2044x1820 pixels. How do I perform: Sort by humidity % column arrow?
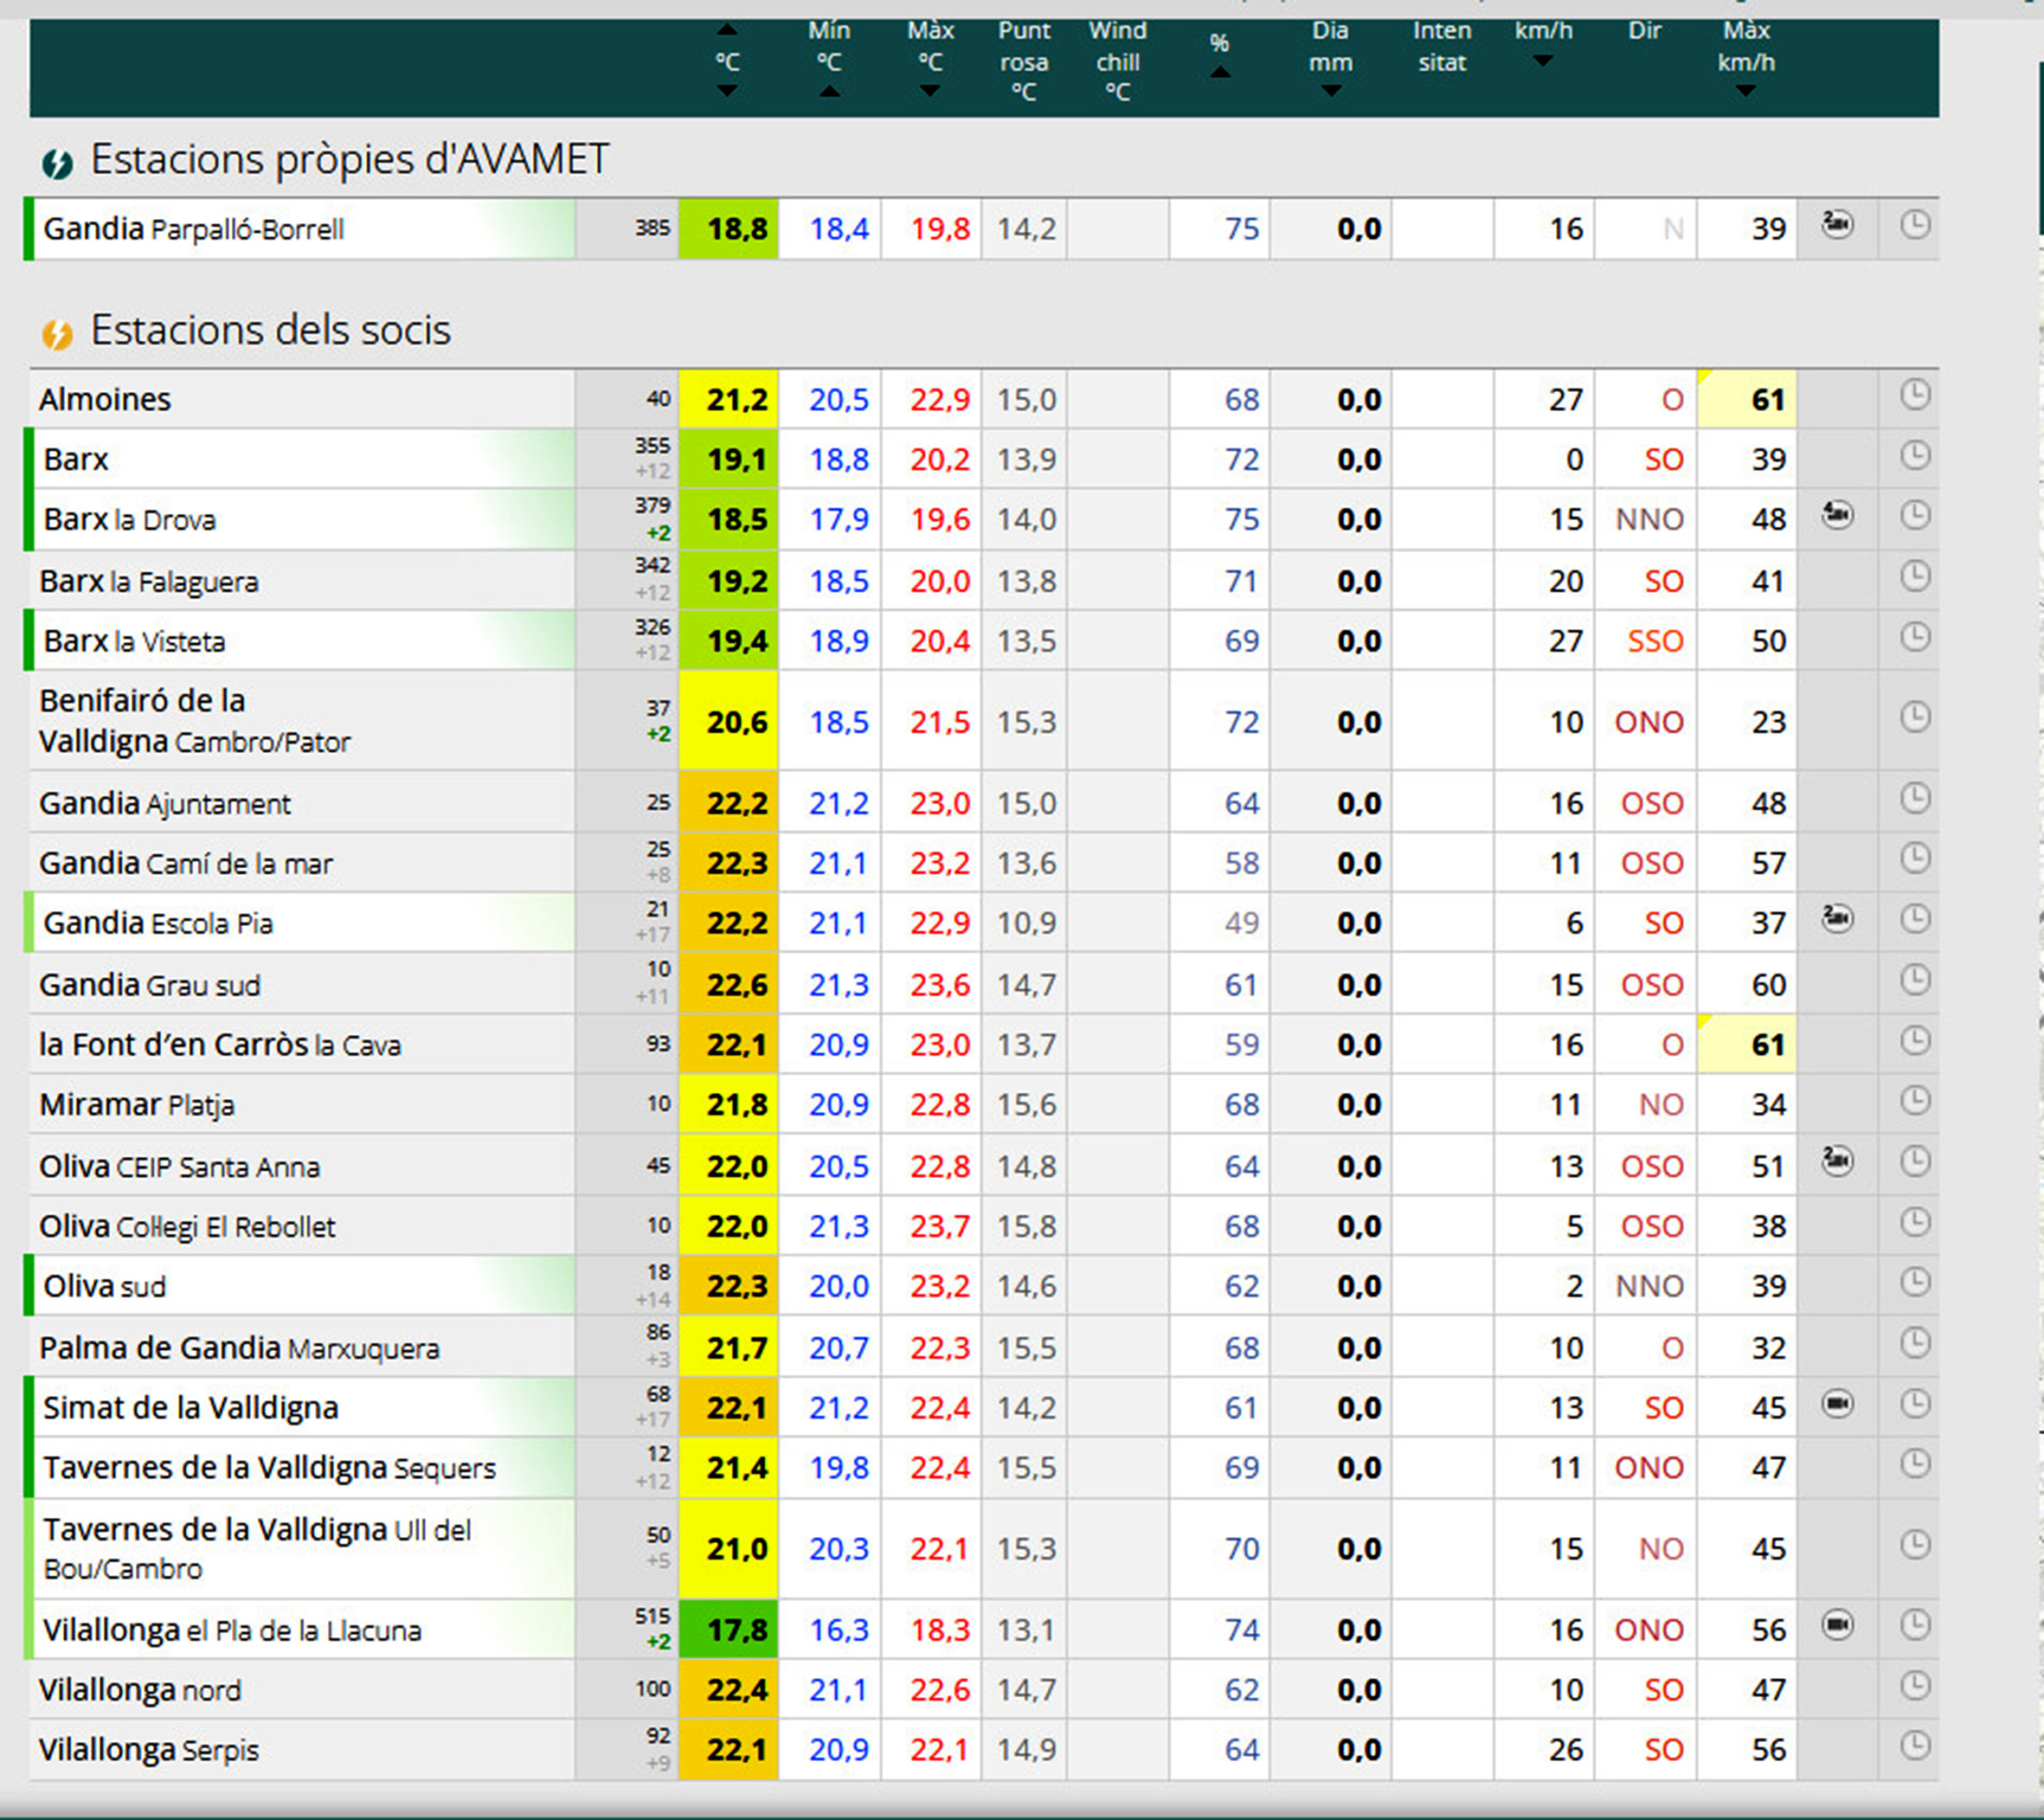(x=1220, y=72)
